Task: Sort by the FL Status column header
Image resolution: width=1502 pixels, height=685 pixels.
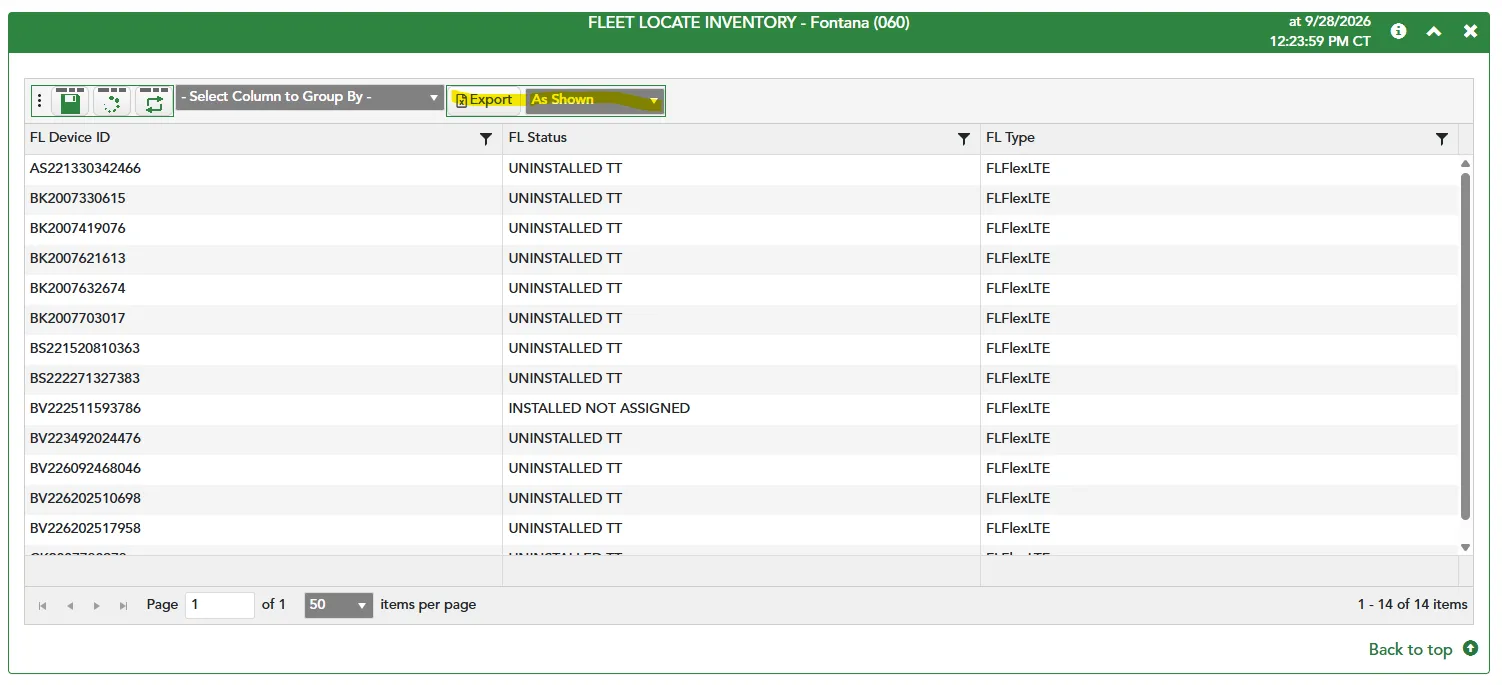Action: pos(538,138)
